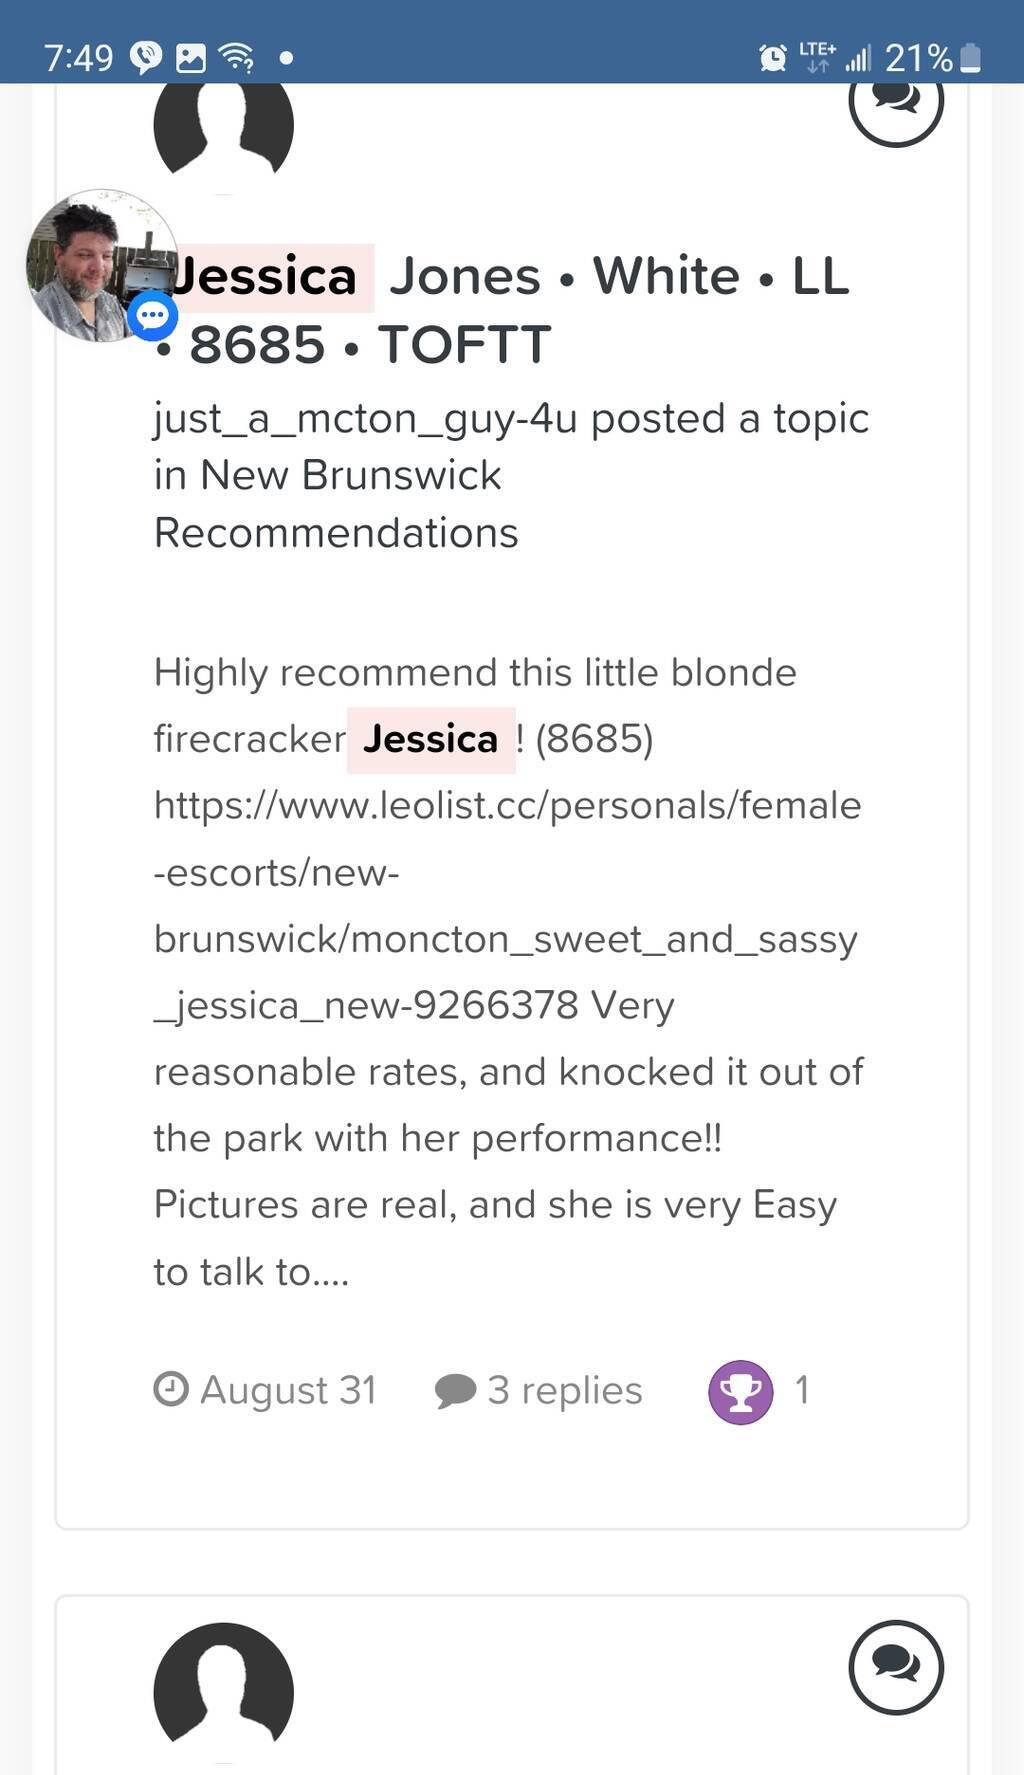Tap the alarm clock icon in the status bar
The height and width of the screenshot is (1775, 1024).
point(772,58)
